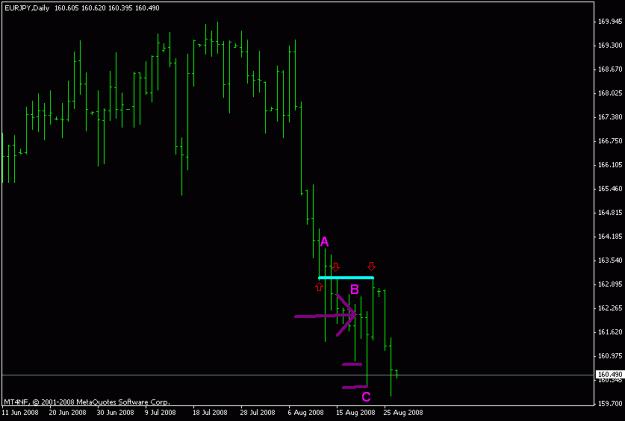Select the 161.620 price axis label
625x421 pixels.
coord(610,332)
